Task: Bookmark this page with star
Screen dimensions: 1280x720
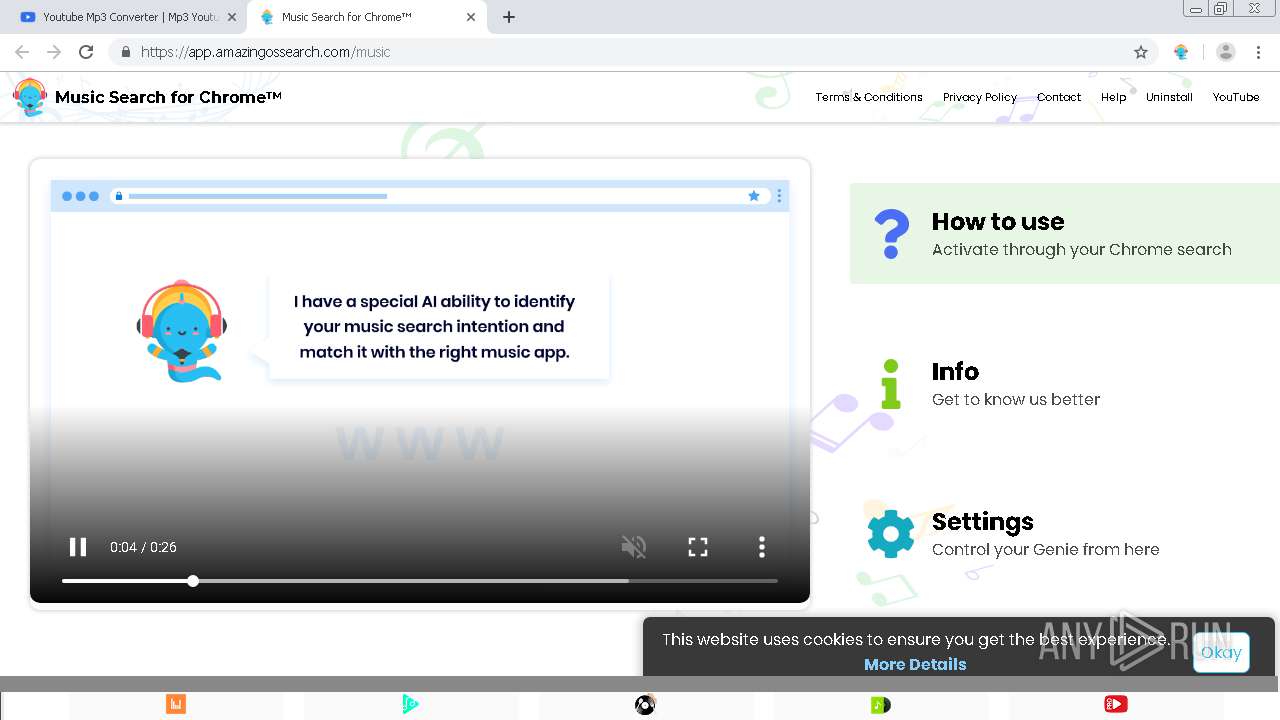Action: pyautogui.click(x=1141, y=52)
